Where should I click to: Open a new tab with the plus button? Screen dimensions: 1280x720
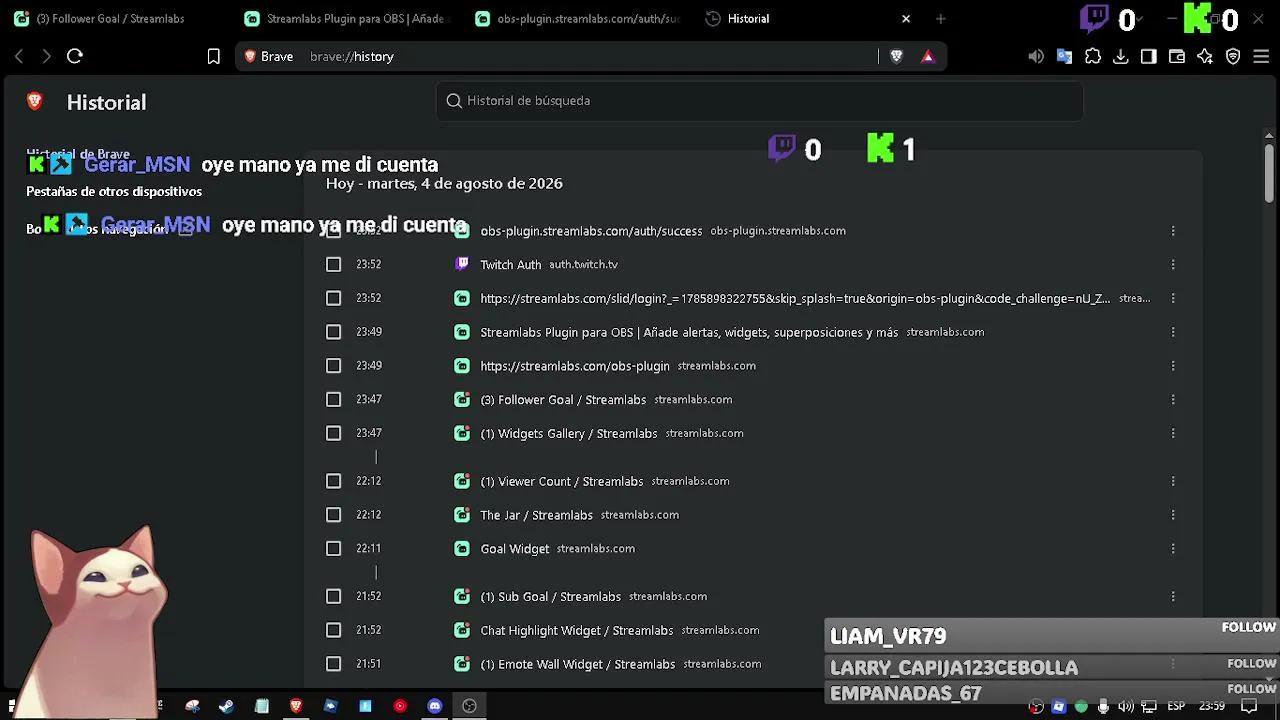tap(941, 19)
